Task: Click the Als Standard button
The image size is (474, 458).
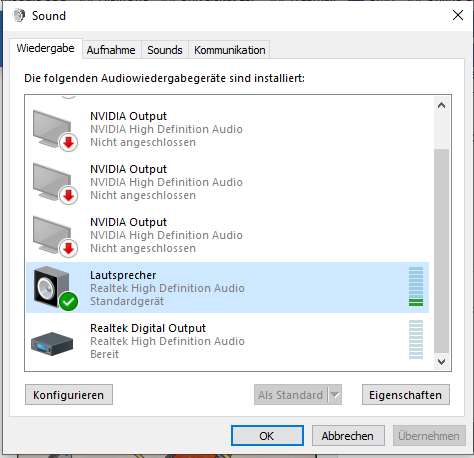Action: 291,395
